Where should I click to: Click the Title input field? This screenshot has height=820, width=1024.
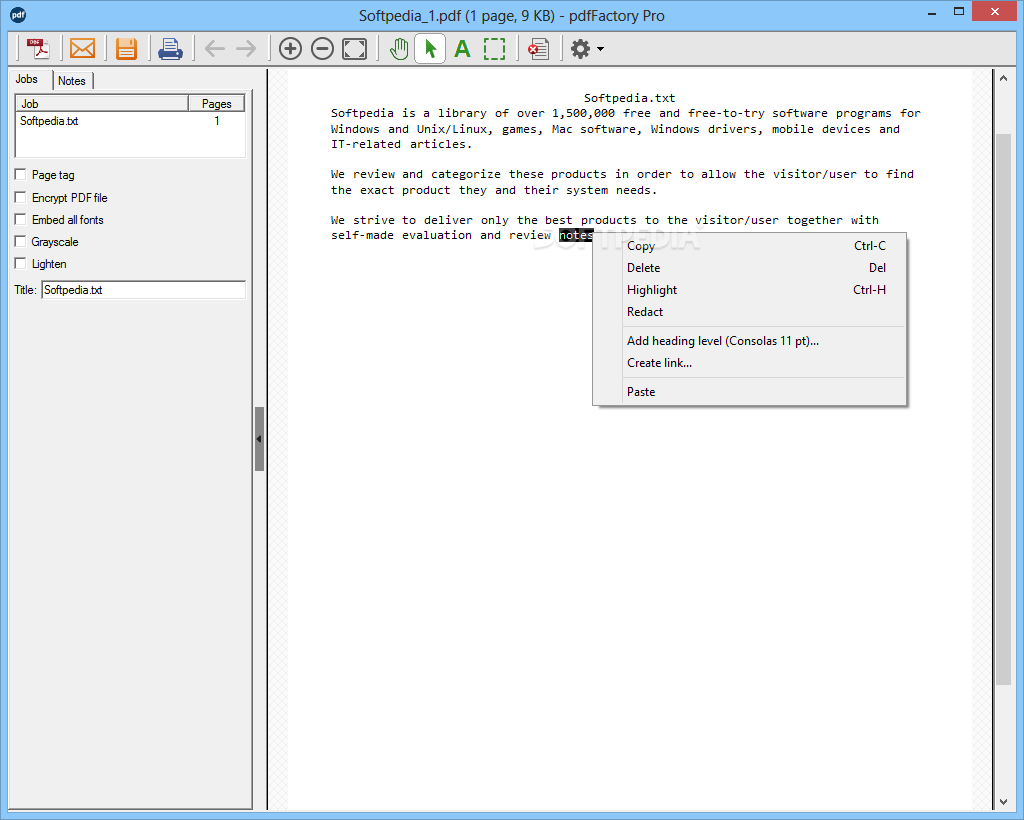coord(144,290)
